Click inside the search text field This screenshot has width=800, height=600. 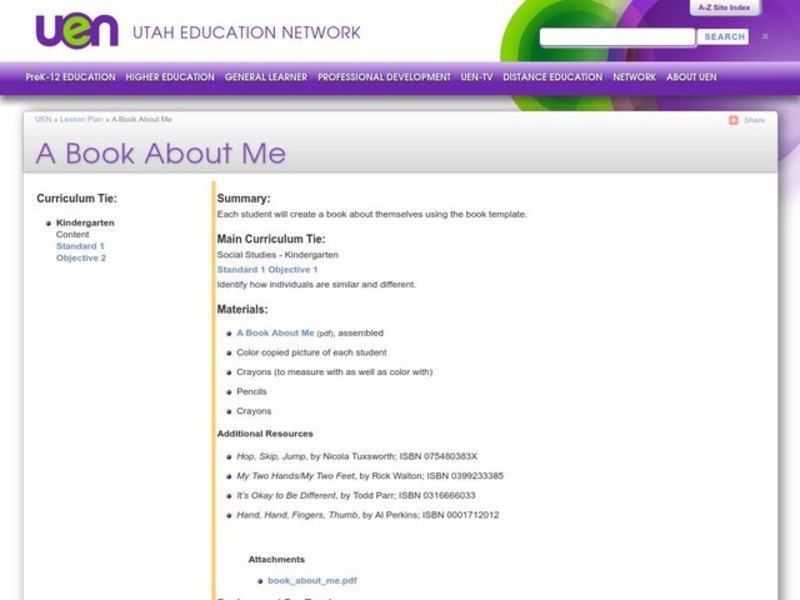pos(617,37)
